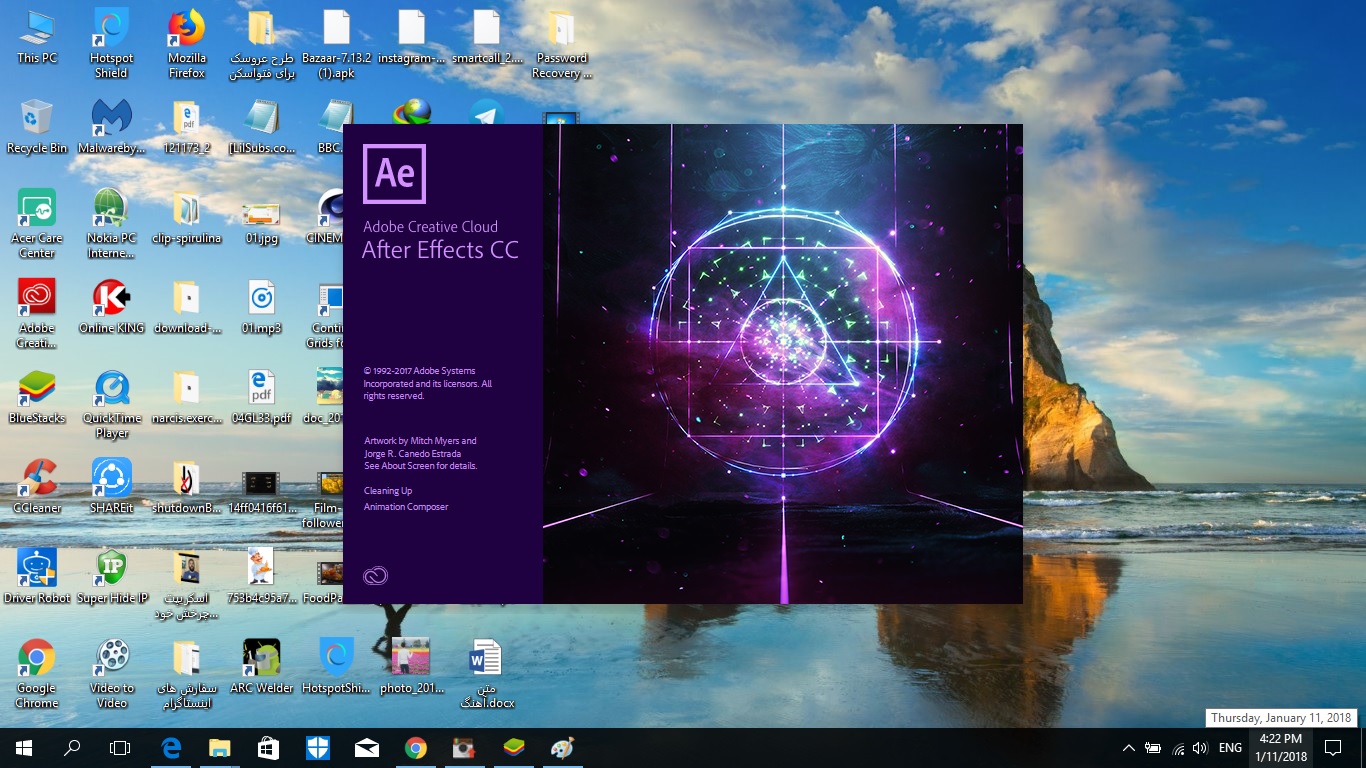Select the QuickTime Player shortcut
1366x768 pixels.
coord(111,404)
